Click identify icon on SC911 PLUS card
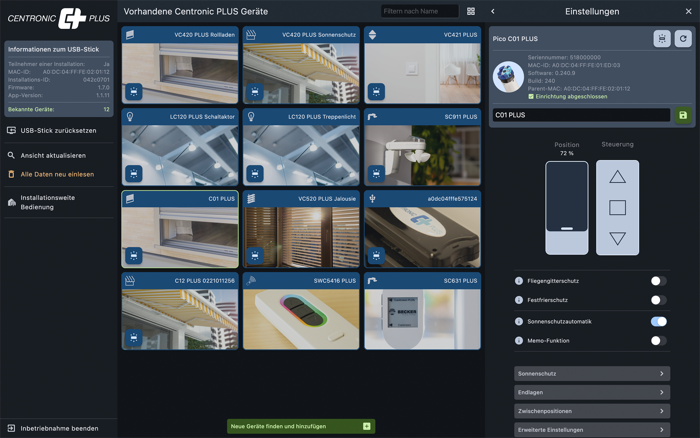 coord(376,173)
